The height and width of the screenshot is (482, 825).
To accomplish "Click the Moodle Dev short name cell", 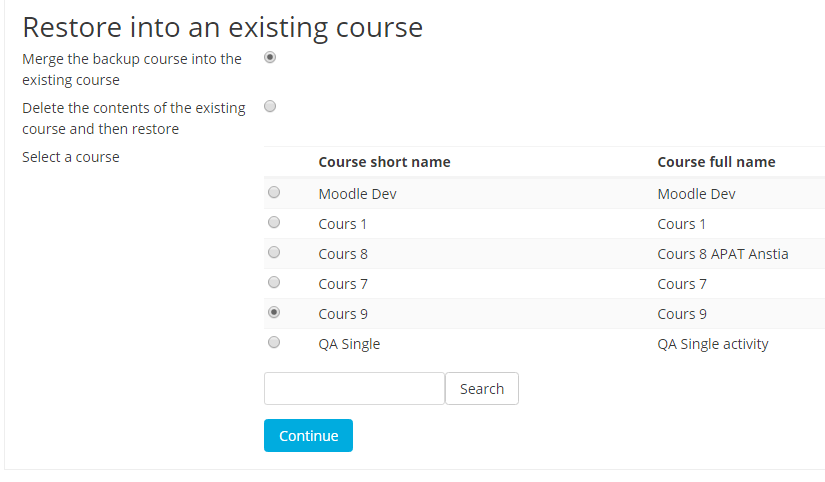I will (x=357, y=194).
